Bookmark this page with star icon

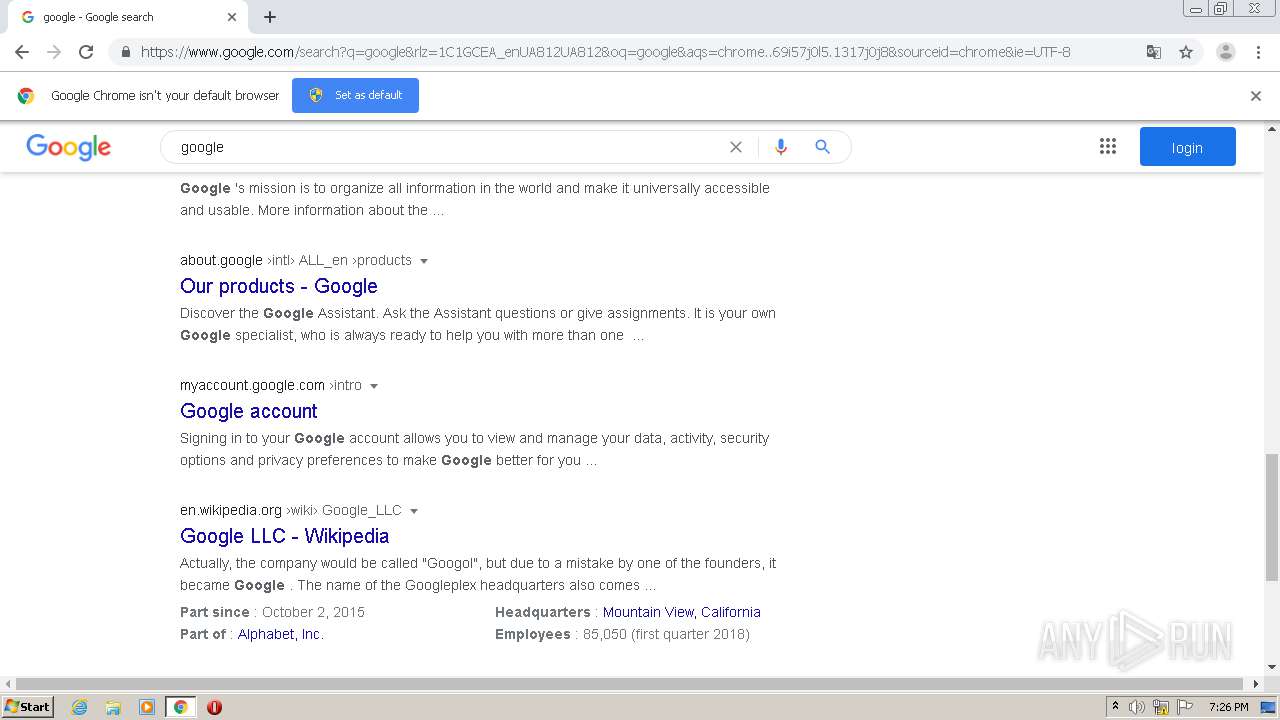(x=1186, y=52)
